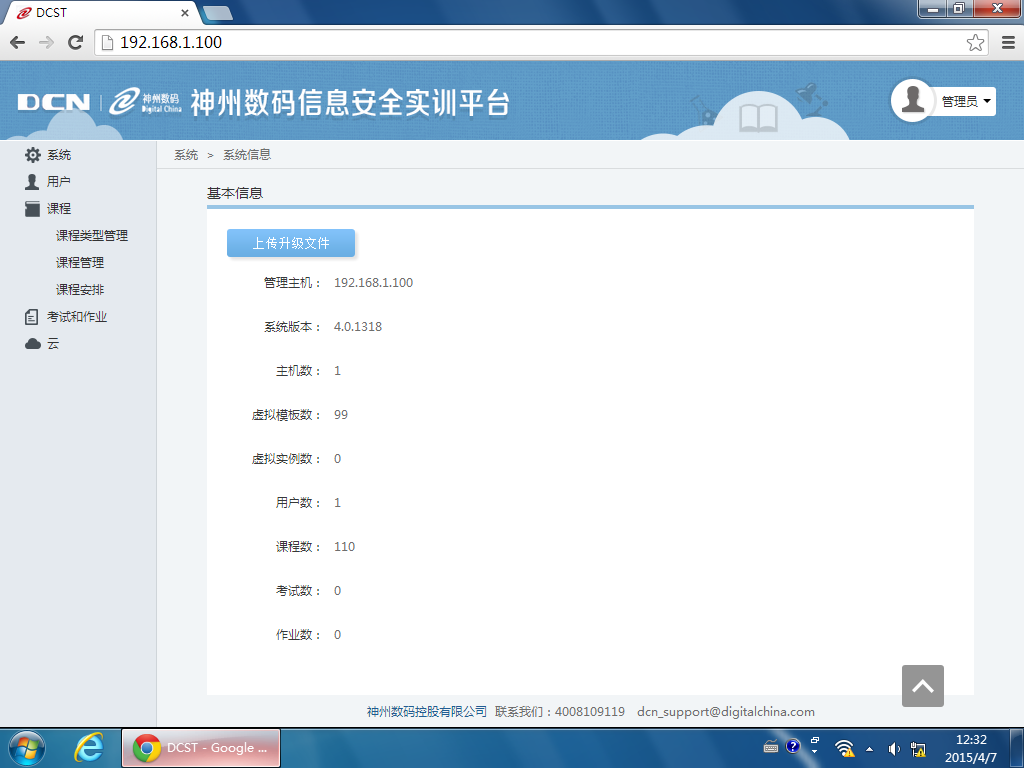This screenshot has height=768, width=1024.
Task: Open the 用户 person icon in sidebar
Action: click(32, 182)
